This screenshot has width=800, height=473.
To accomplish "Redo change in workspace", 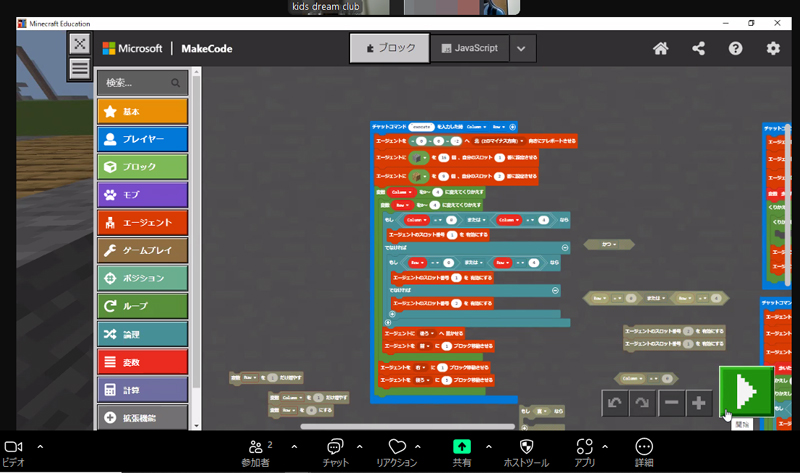I will (x=642, y=403).
